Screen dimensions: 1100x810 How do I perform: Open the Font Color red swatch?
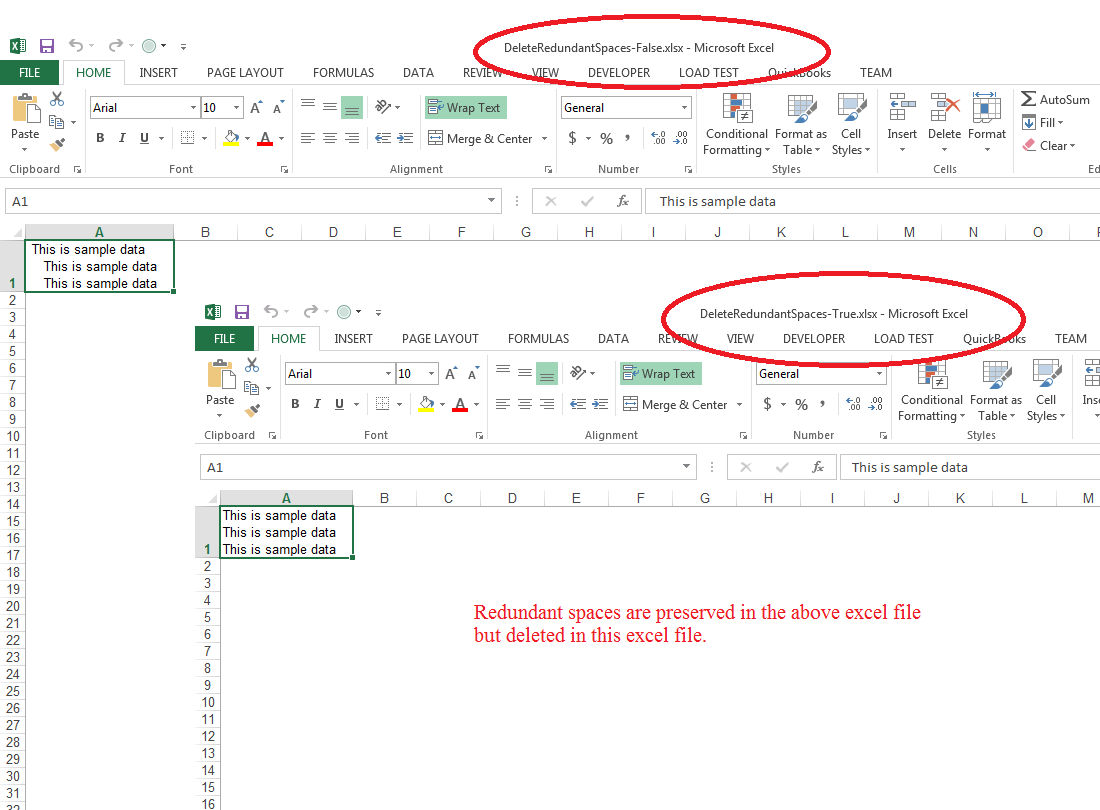point(264,138)
